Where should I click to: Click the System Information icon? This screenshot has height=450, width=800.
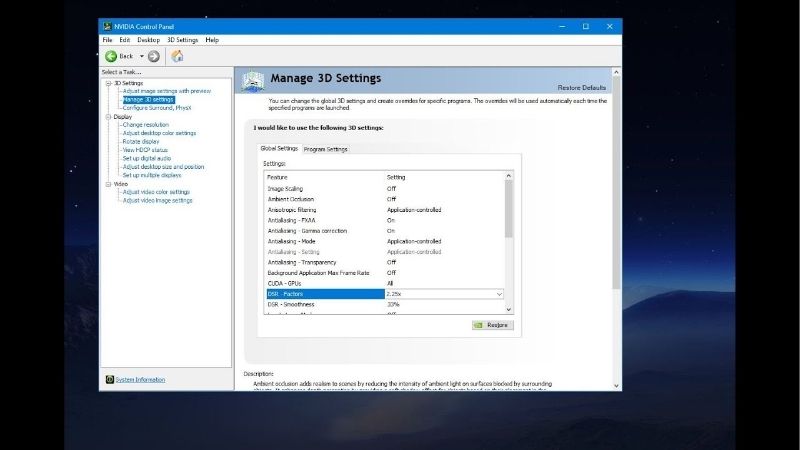coord(109,379)
